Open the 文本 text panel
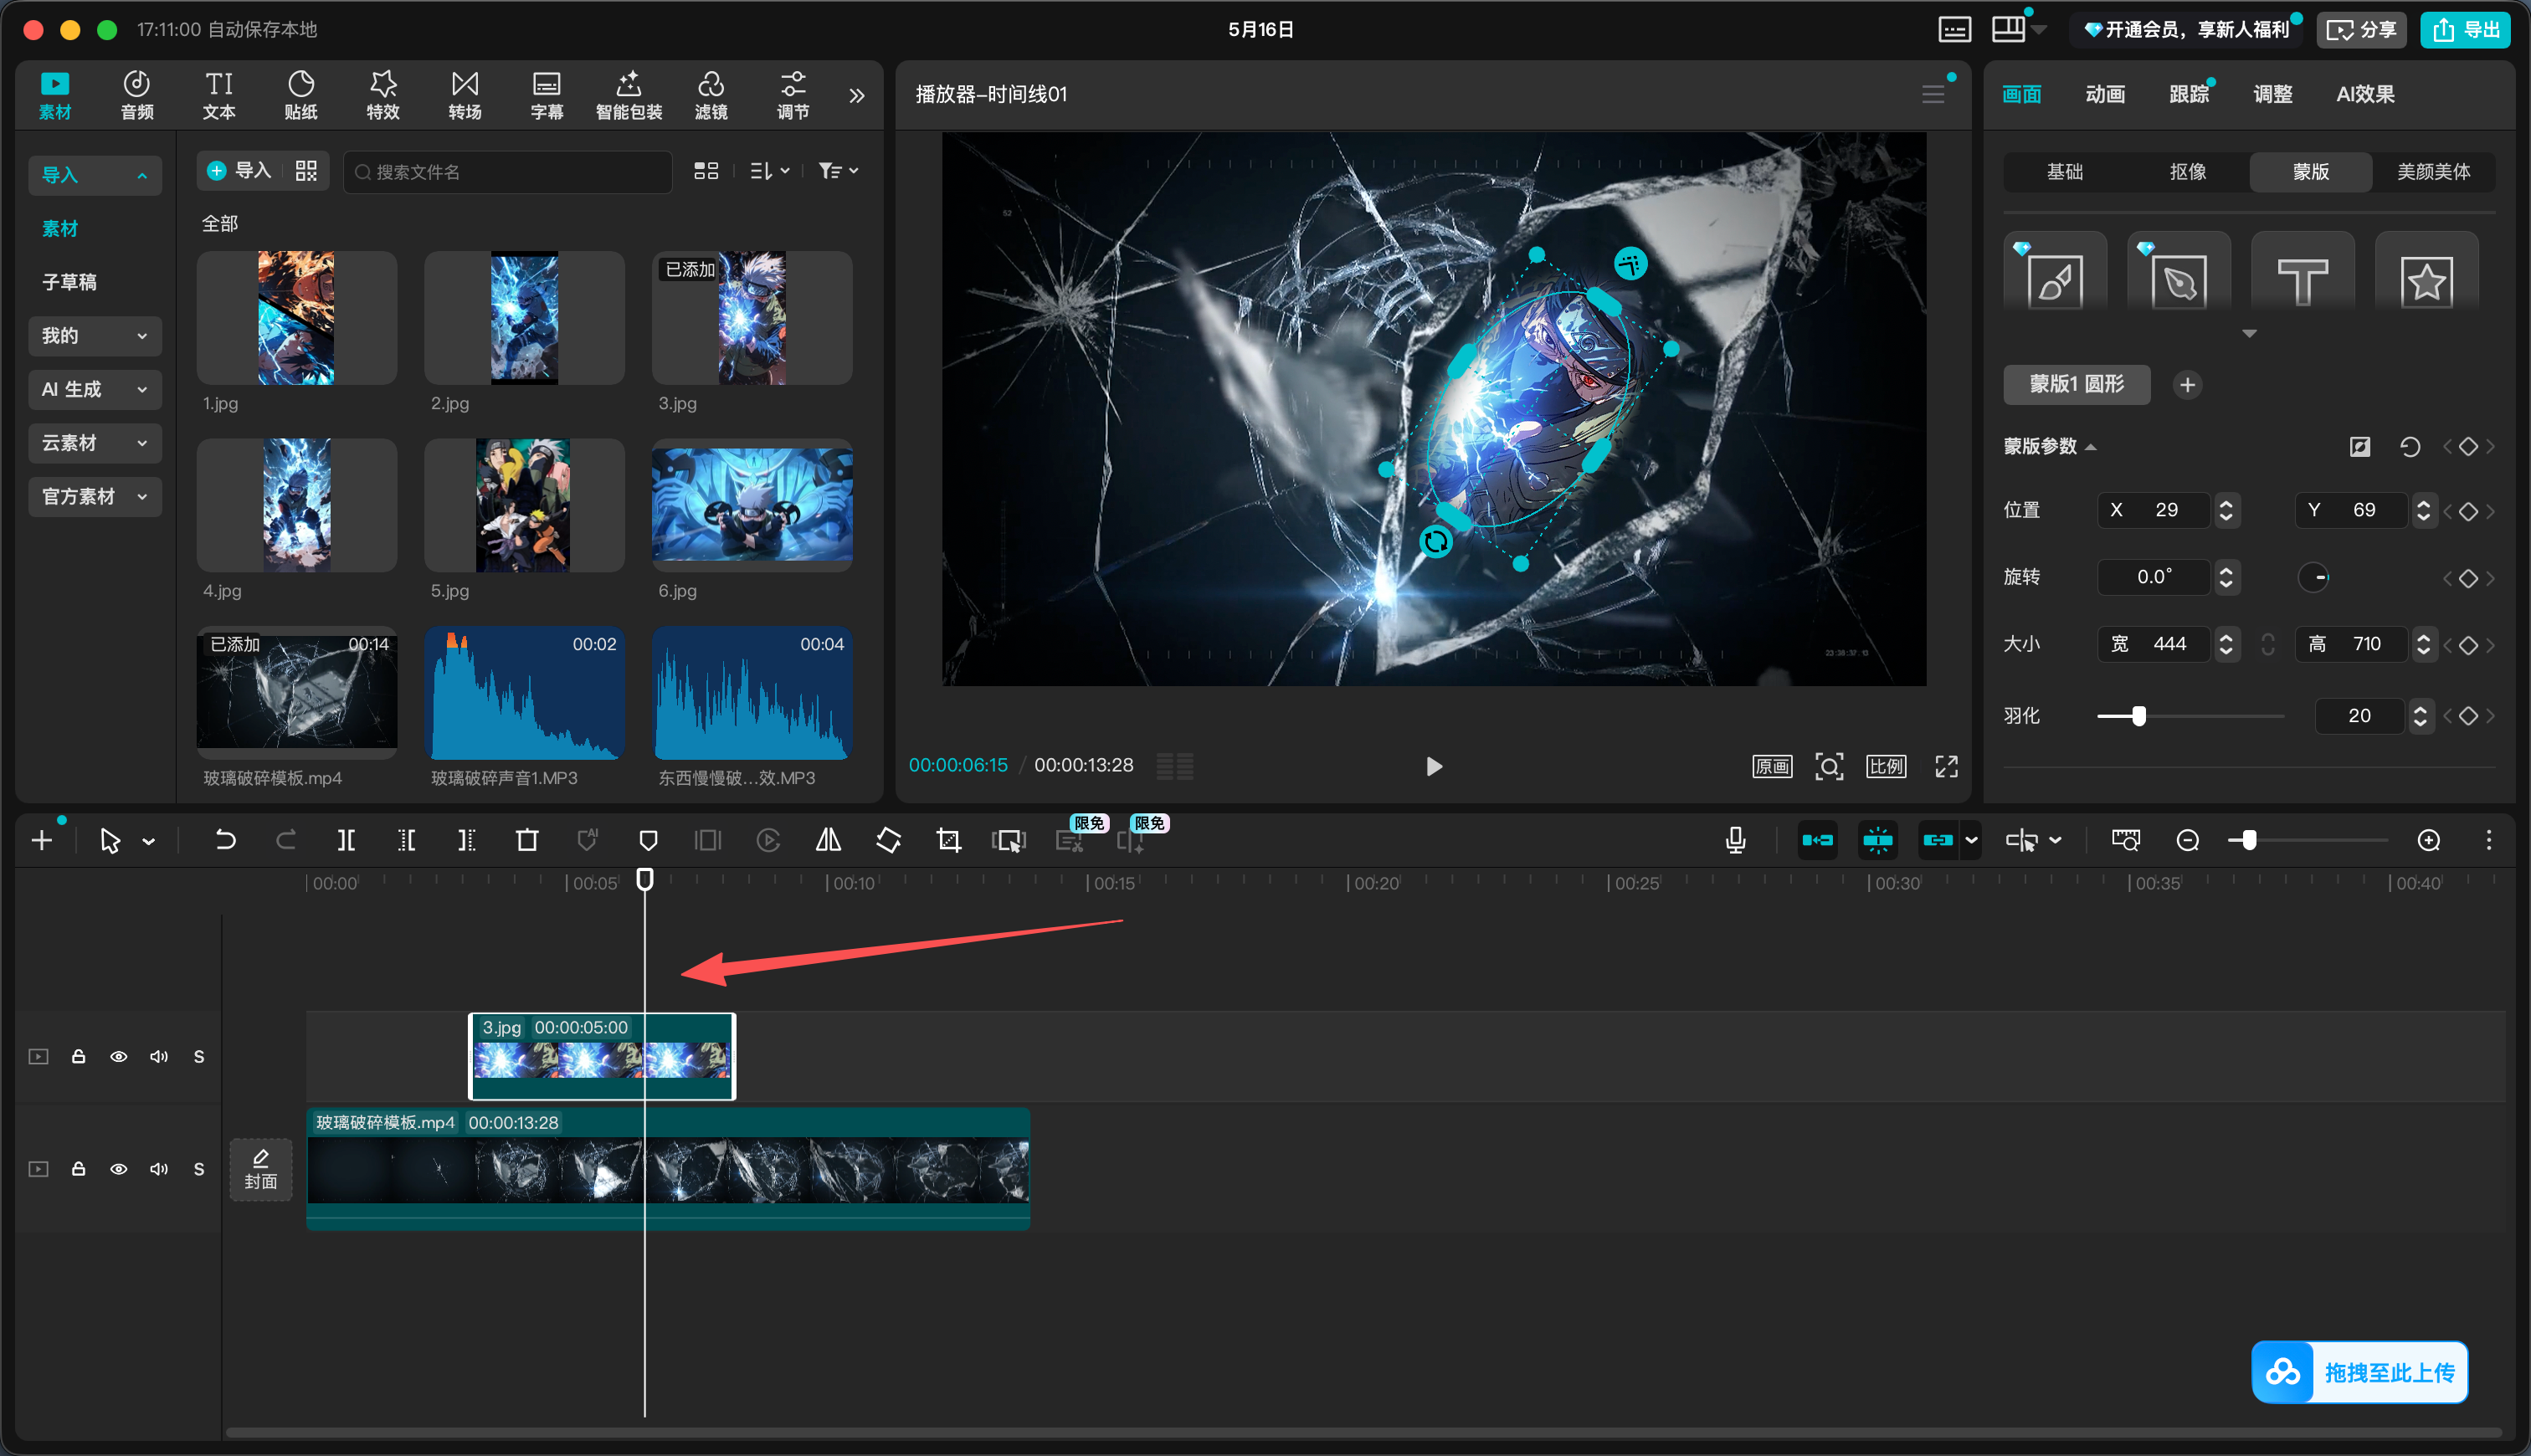 [219, 95]
